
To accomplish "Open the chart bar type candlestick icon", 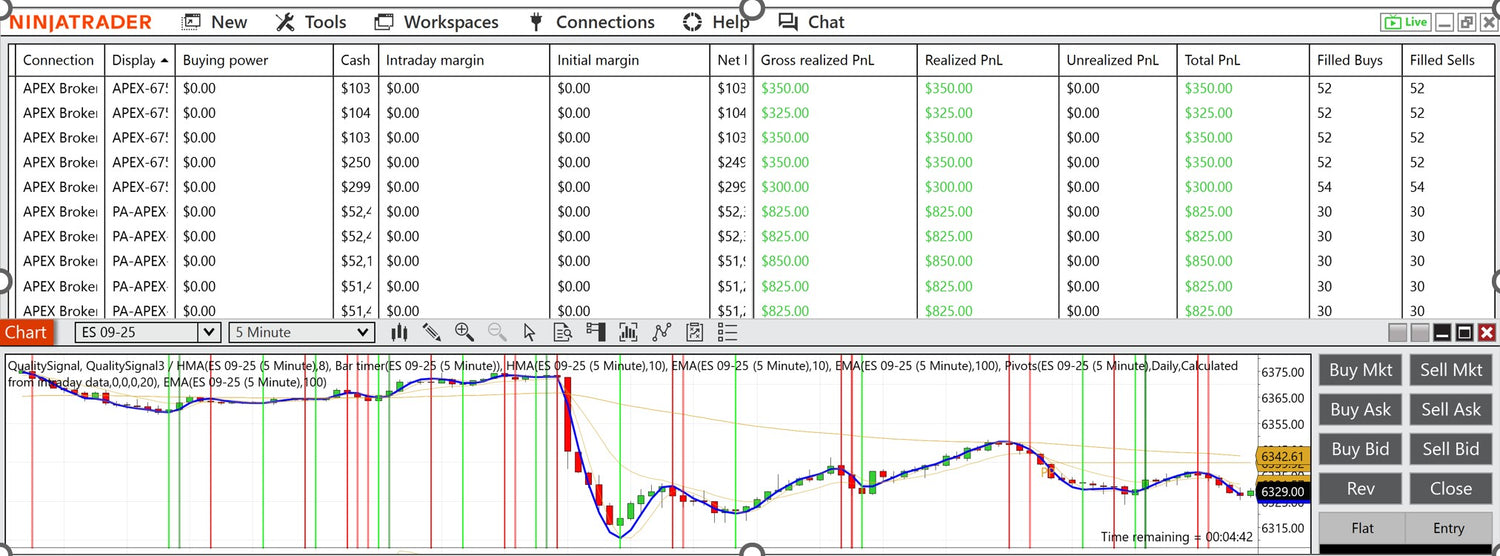I will tap(399, 332).
